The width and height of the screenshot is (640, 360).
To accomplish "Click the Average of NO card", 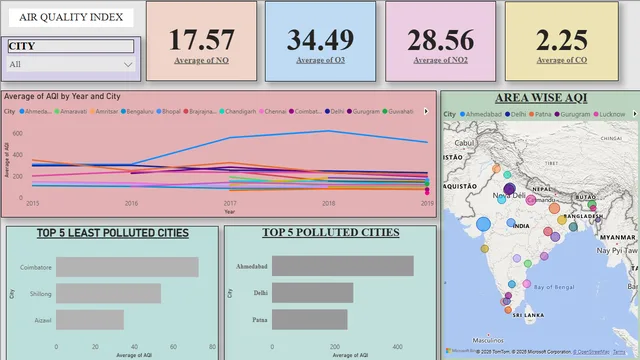I will tap(202, 41).
